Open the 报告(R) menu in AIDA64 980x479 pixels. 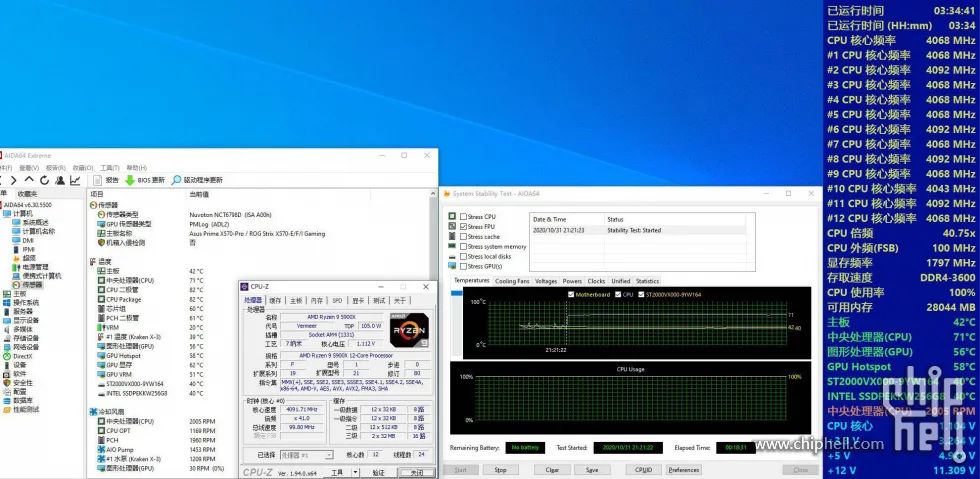pyautogui.click(x=56, y=168)
